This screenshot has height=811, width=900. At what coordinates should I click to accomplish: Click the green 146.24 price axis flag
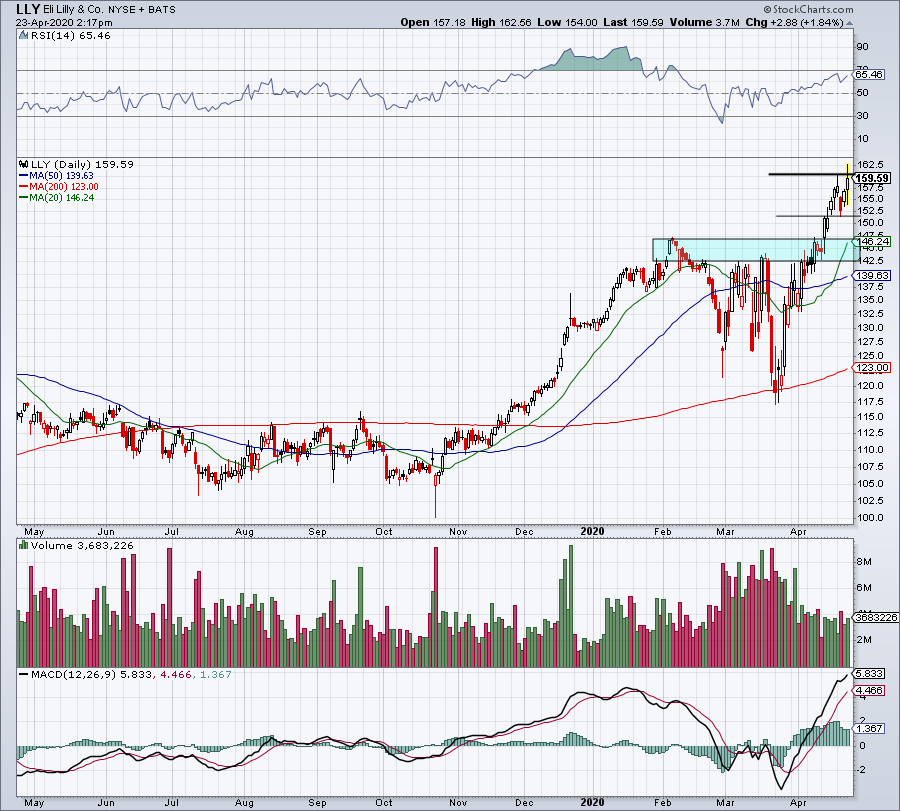(x=872, y=242)
